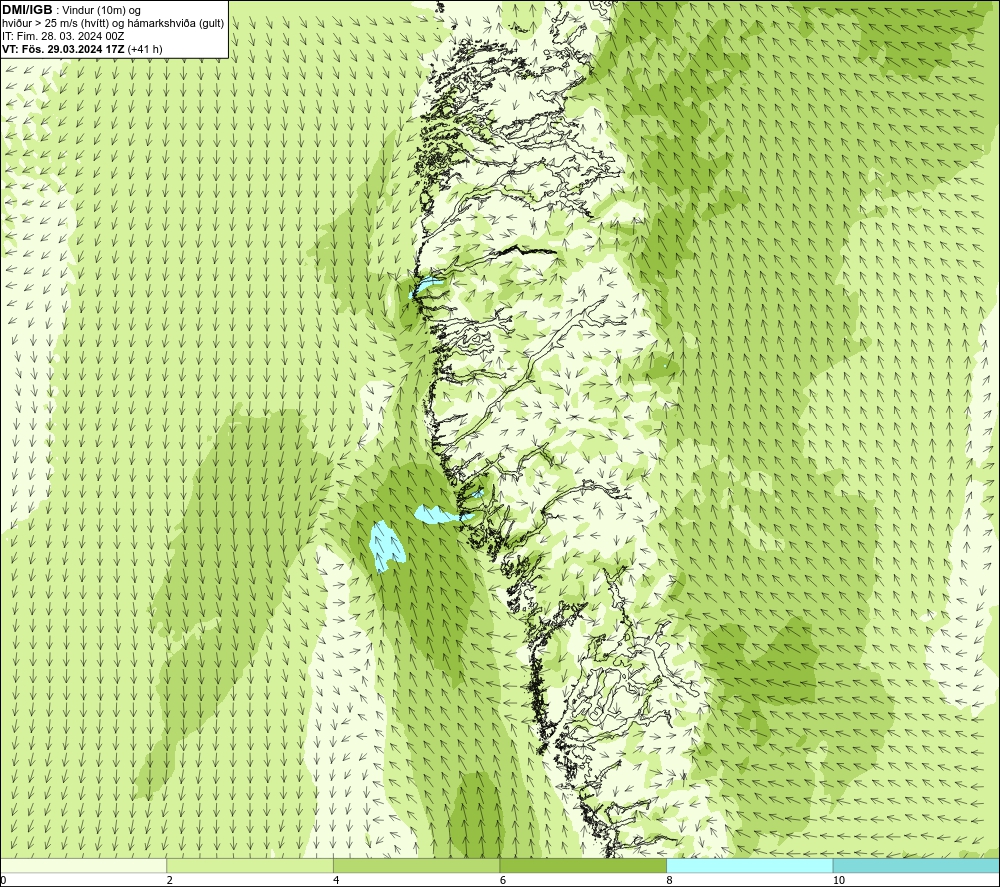The width and height of the screenshot is (1000, 887).
Task: Click the 6–8 m/s dark green legend swatch
Action: (583, 866)
